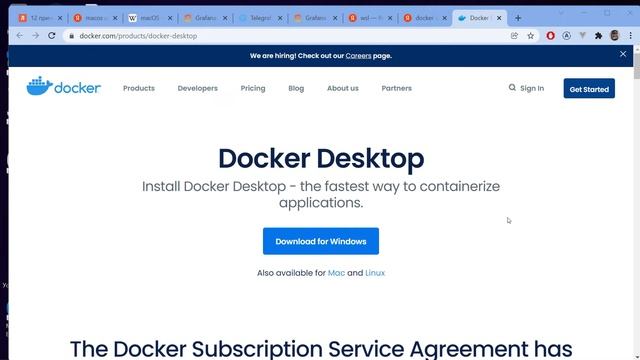Open the About us menu

pos(342,88)
